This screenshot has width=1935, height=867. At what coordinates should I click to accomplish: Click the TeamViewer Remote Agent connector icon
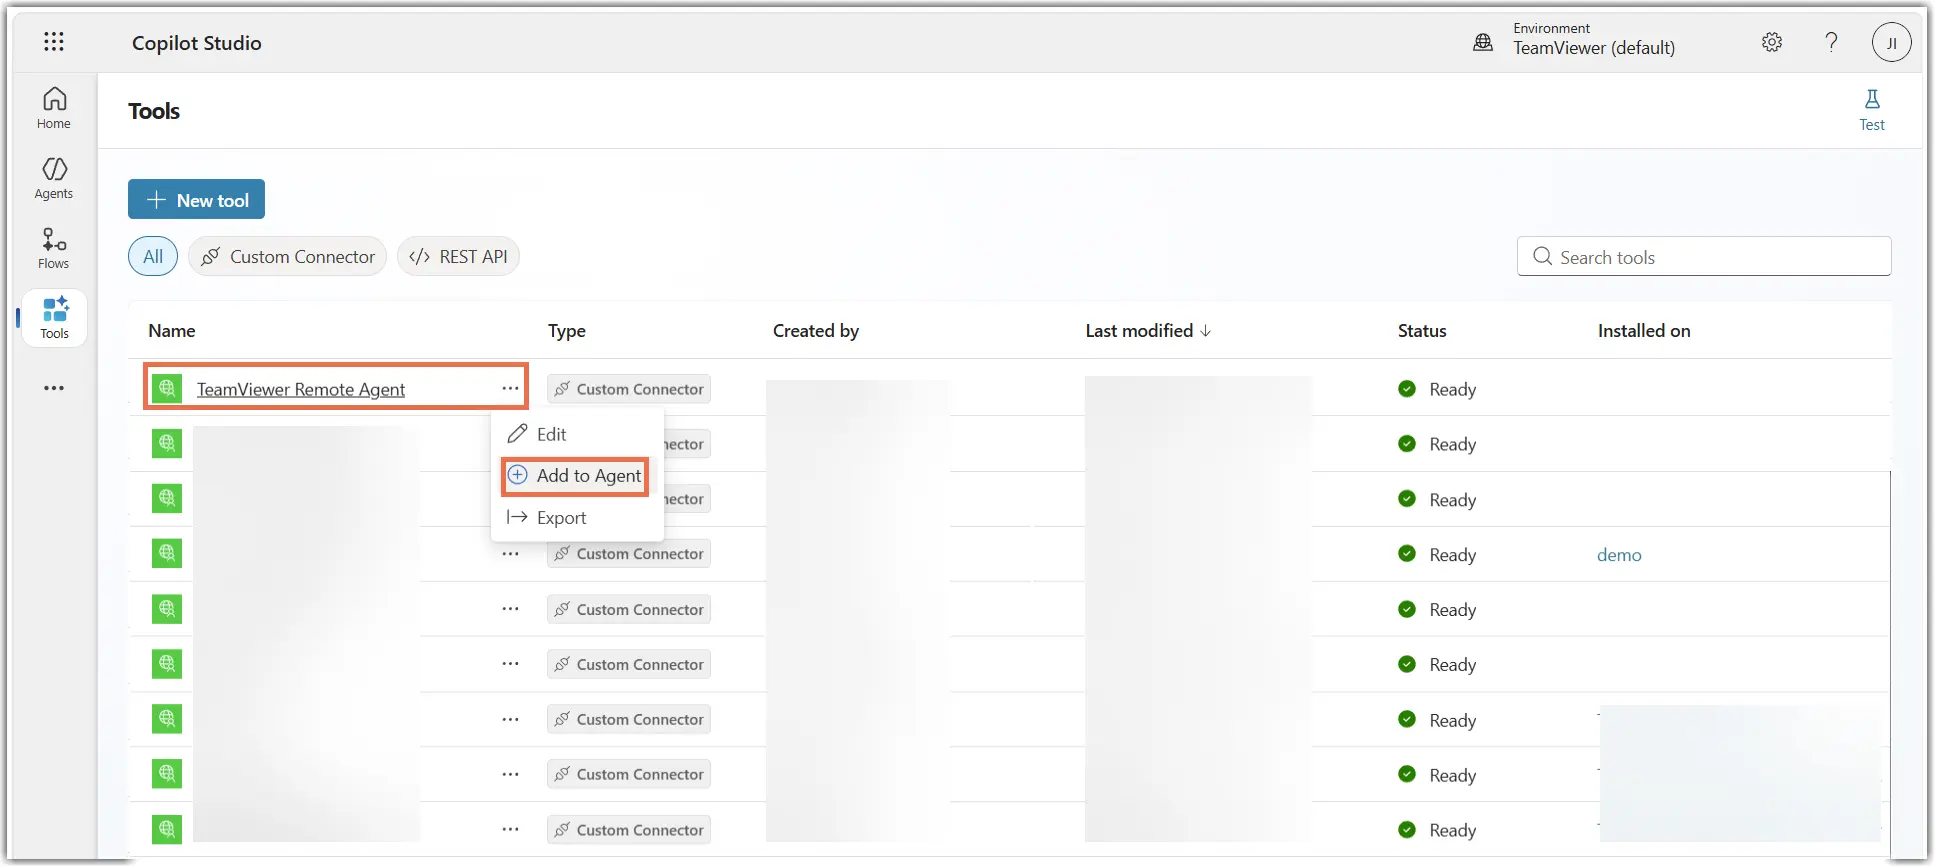[x=167, y=388]
